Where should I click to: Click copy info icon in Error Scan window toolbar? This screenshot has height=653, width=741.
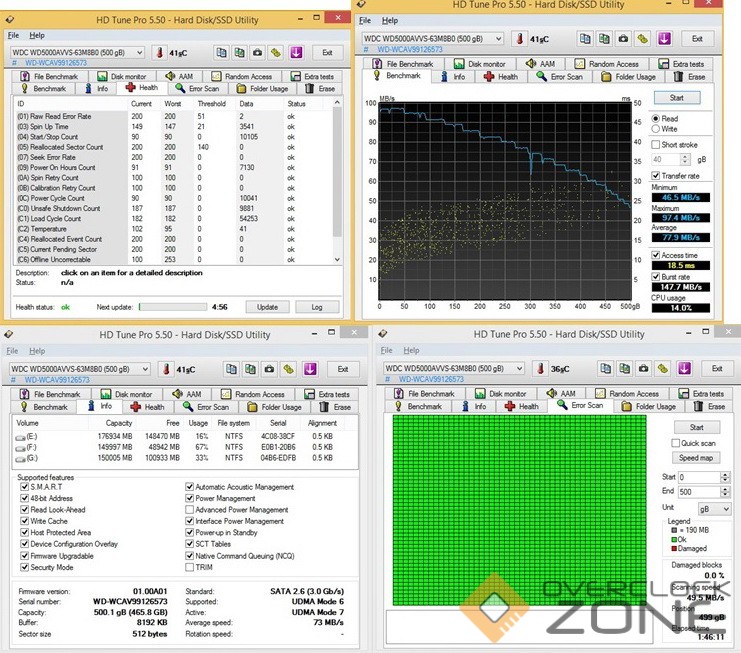point(605,368)
